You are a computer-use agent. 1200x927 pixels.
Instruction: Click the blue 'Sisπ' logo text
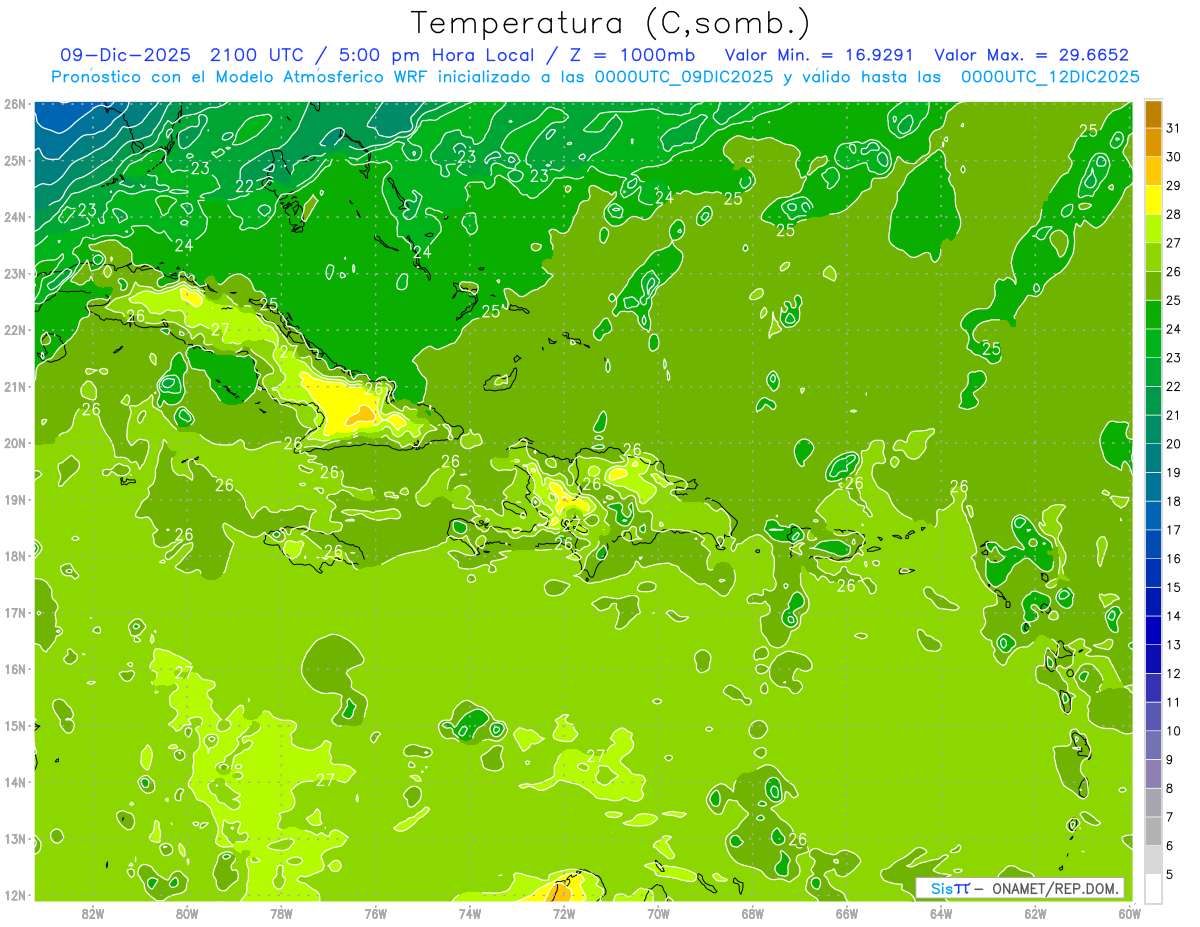[x=949, y=888]
